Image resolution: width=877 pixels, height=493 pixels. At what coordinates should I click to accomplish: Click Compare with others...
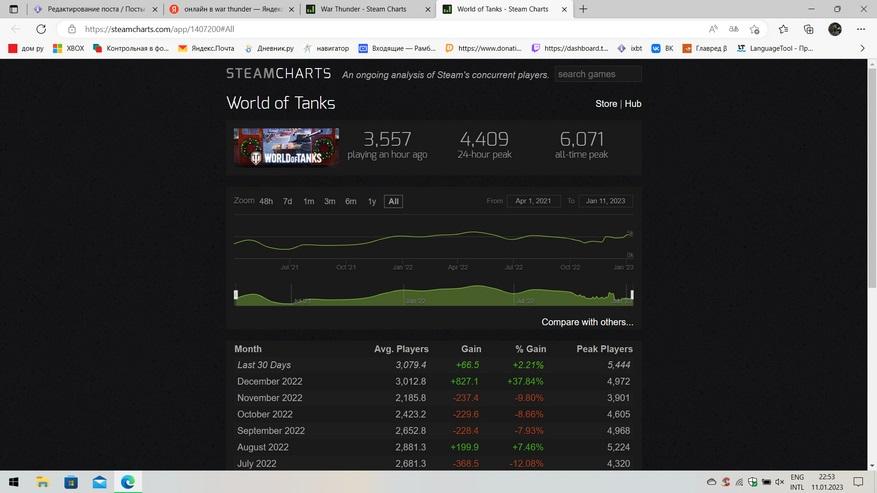point(587,322)
